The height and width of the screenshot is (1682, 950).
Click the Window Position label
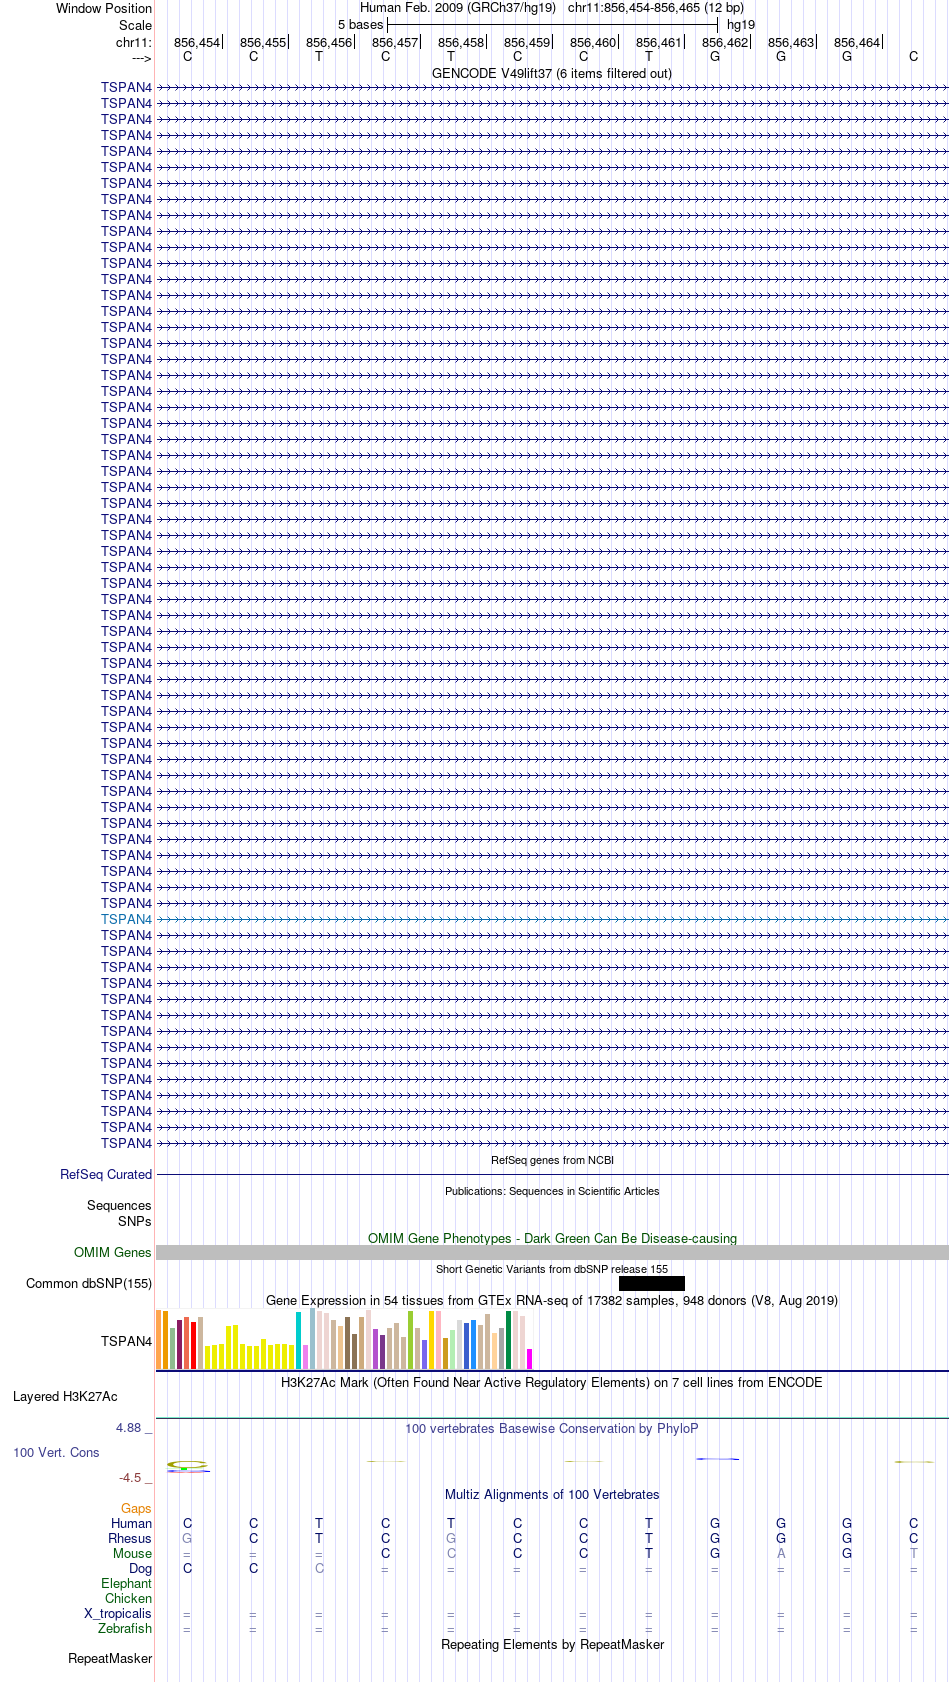click(x=104, y=8)
